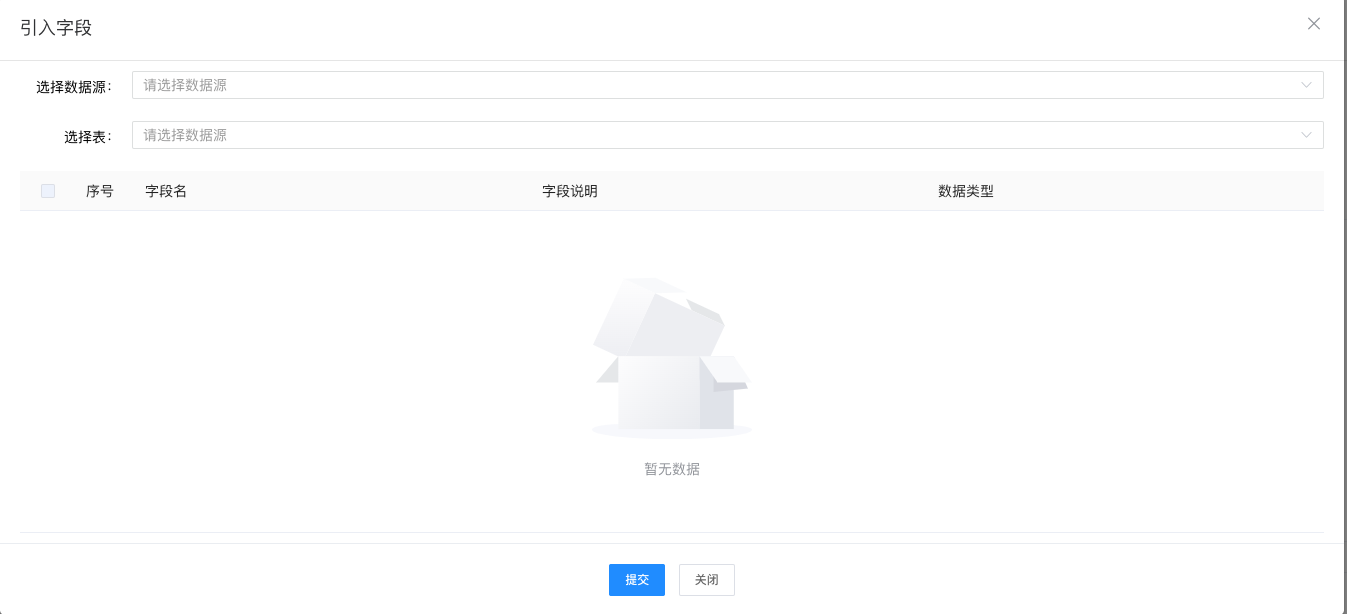Click the 选择表 label
1347x614 pixels.
[x=89, y=137]
